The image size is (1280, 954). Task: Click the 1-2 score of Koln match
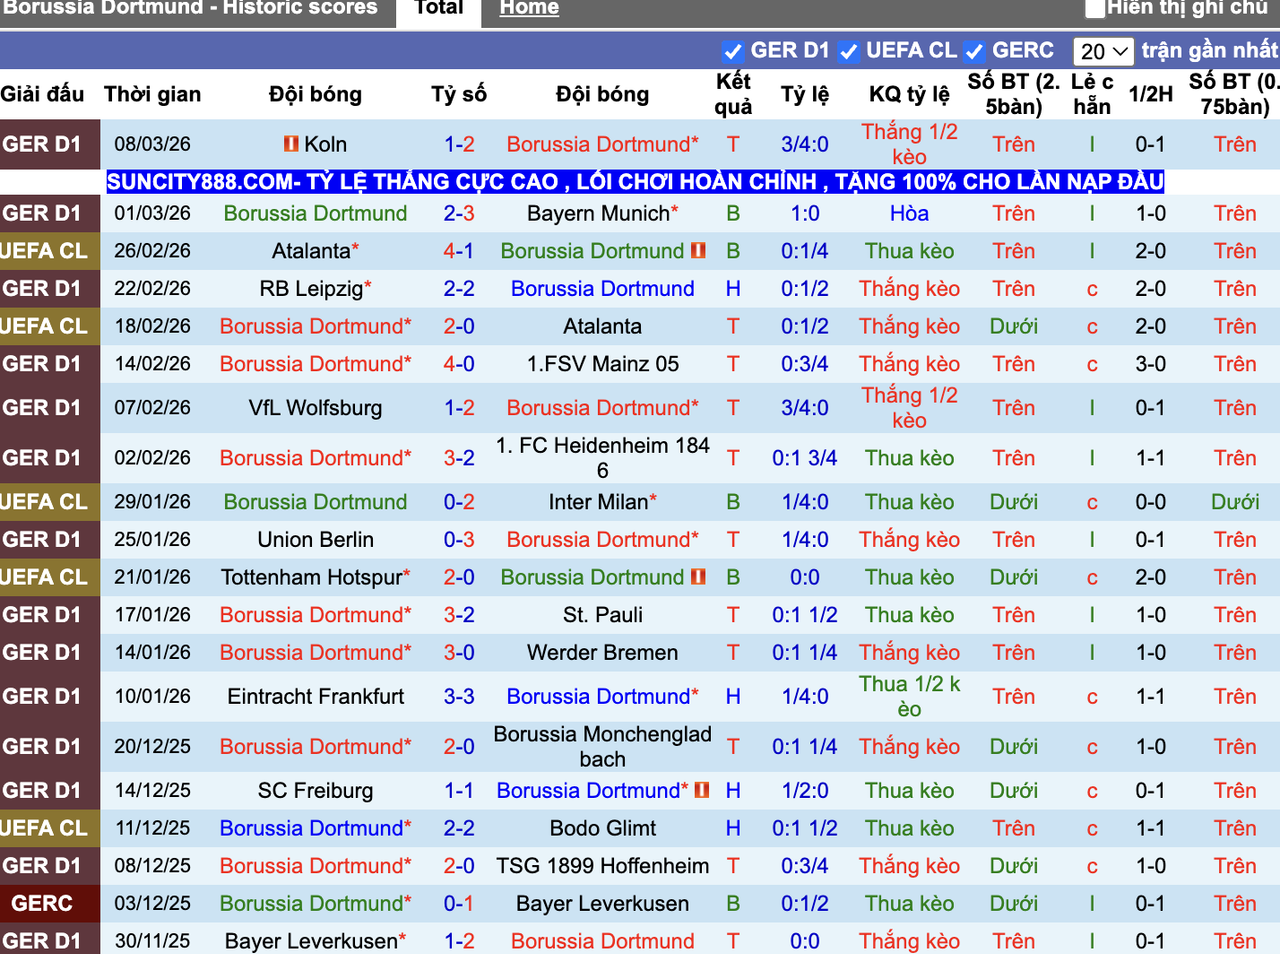point(459,144)
